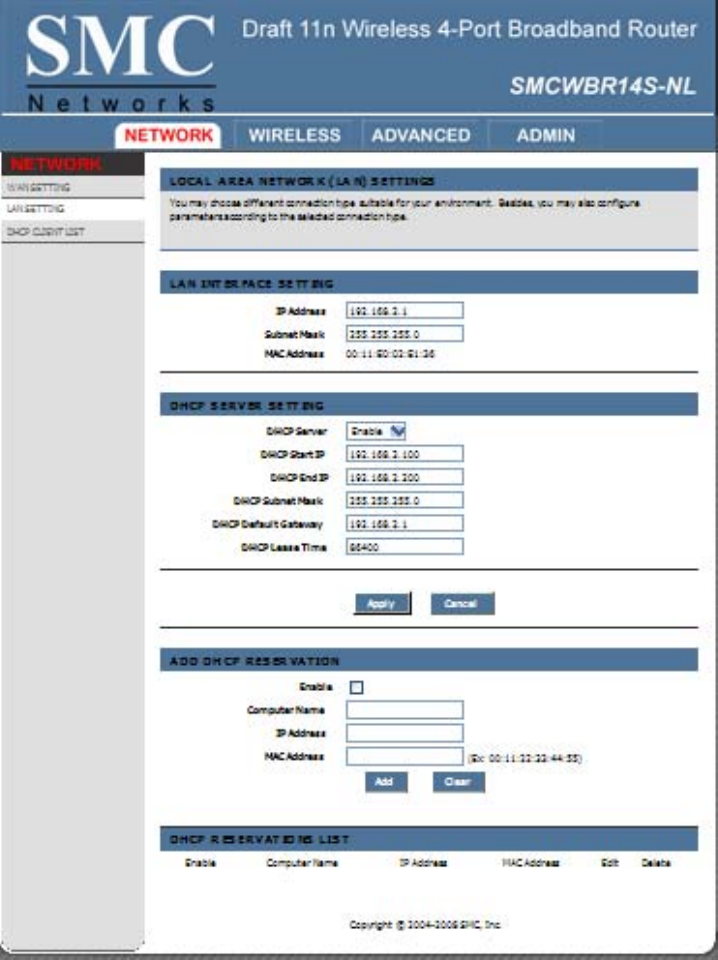This screenshot has height=960, width=718.
Task: Tick the DHCP reservation Enable checkbox
Action: pyautogui.click(x=356, y=688)
